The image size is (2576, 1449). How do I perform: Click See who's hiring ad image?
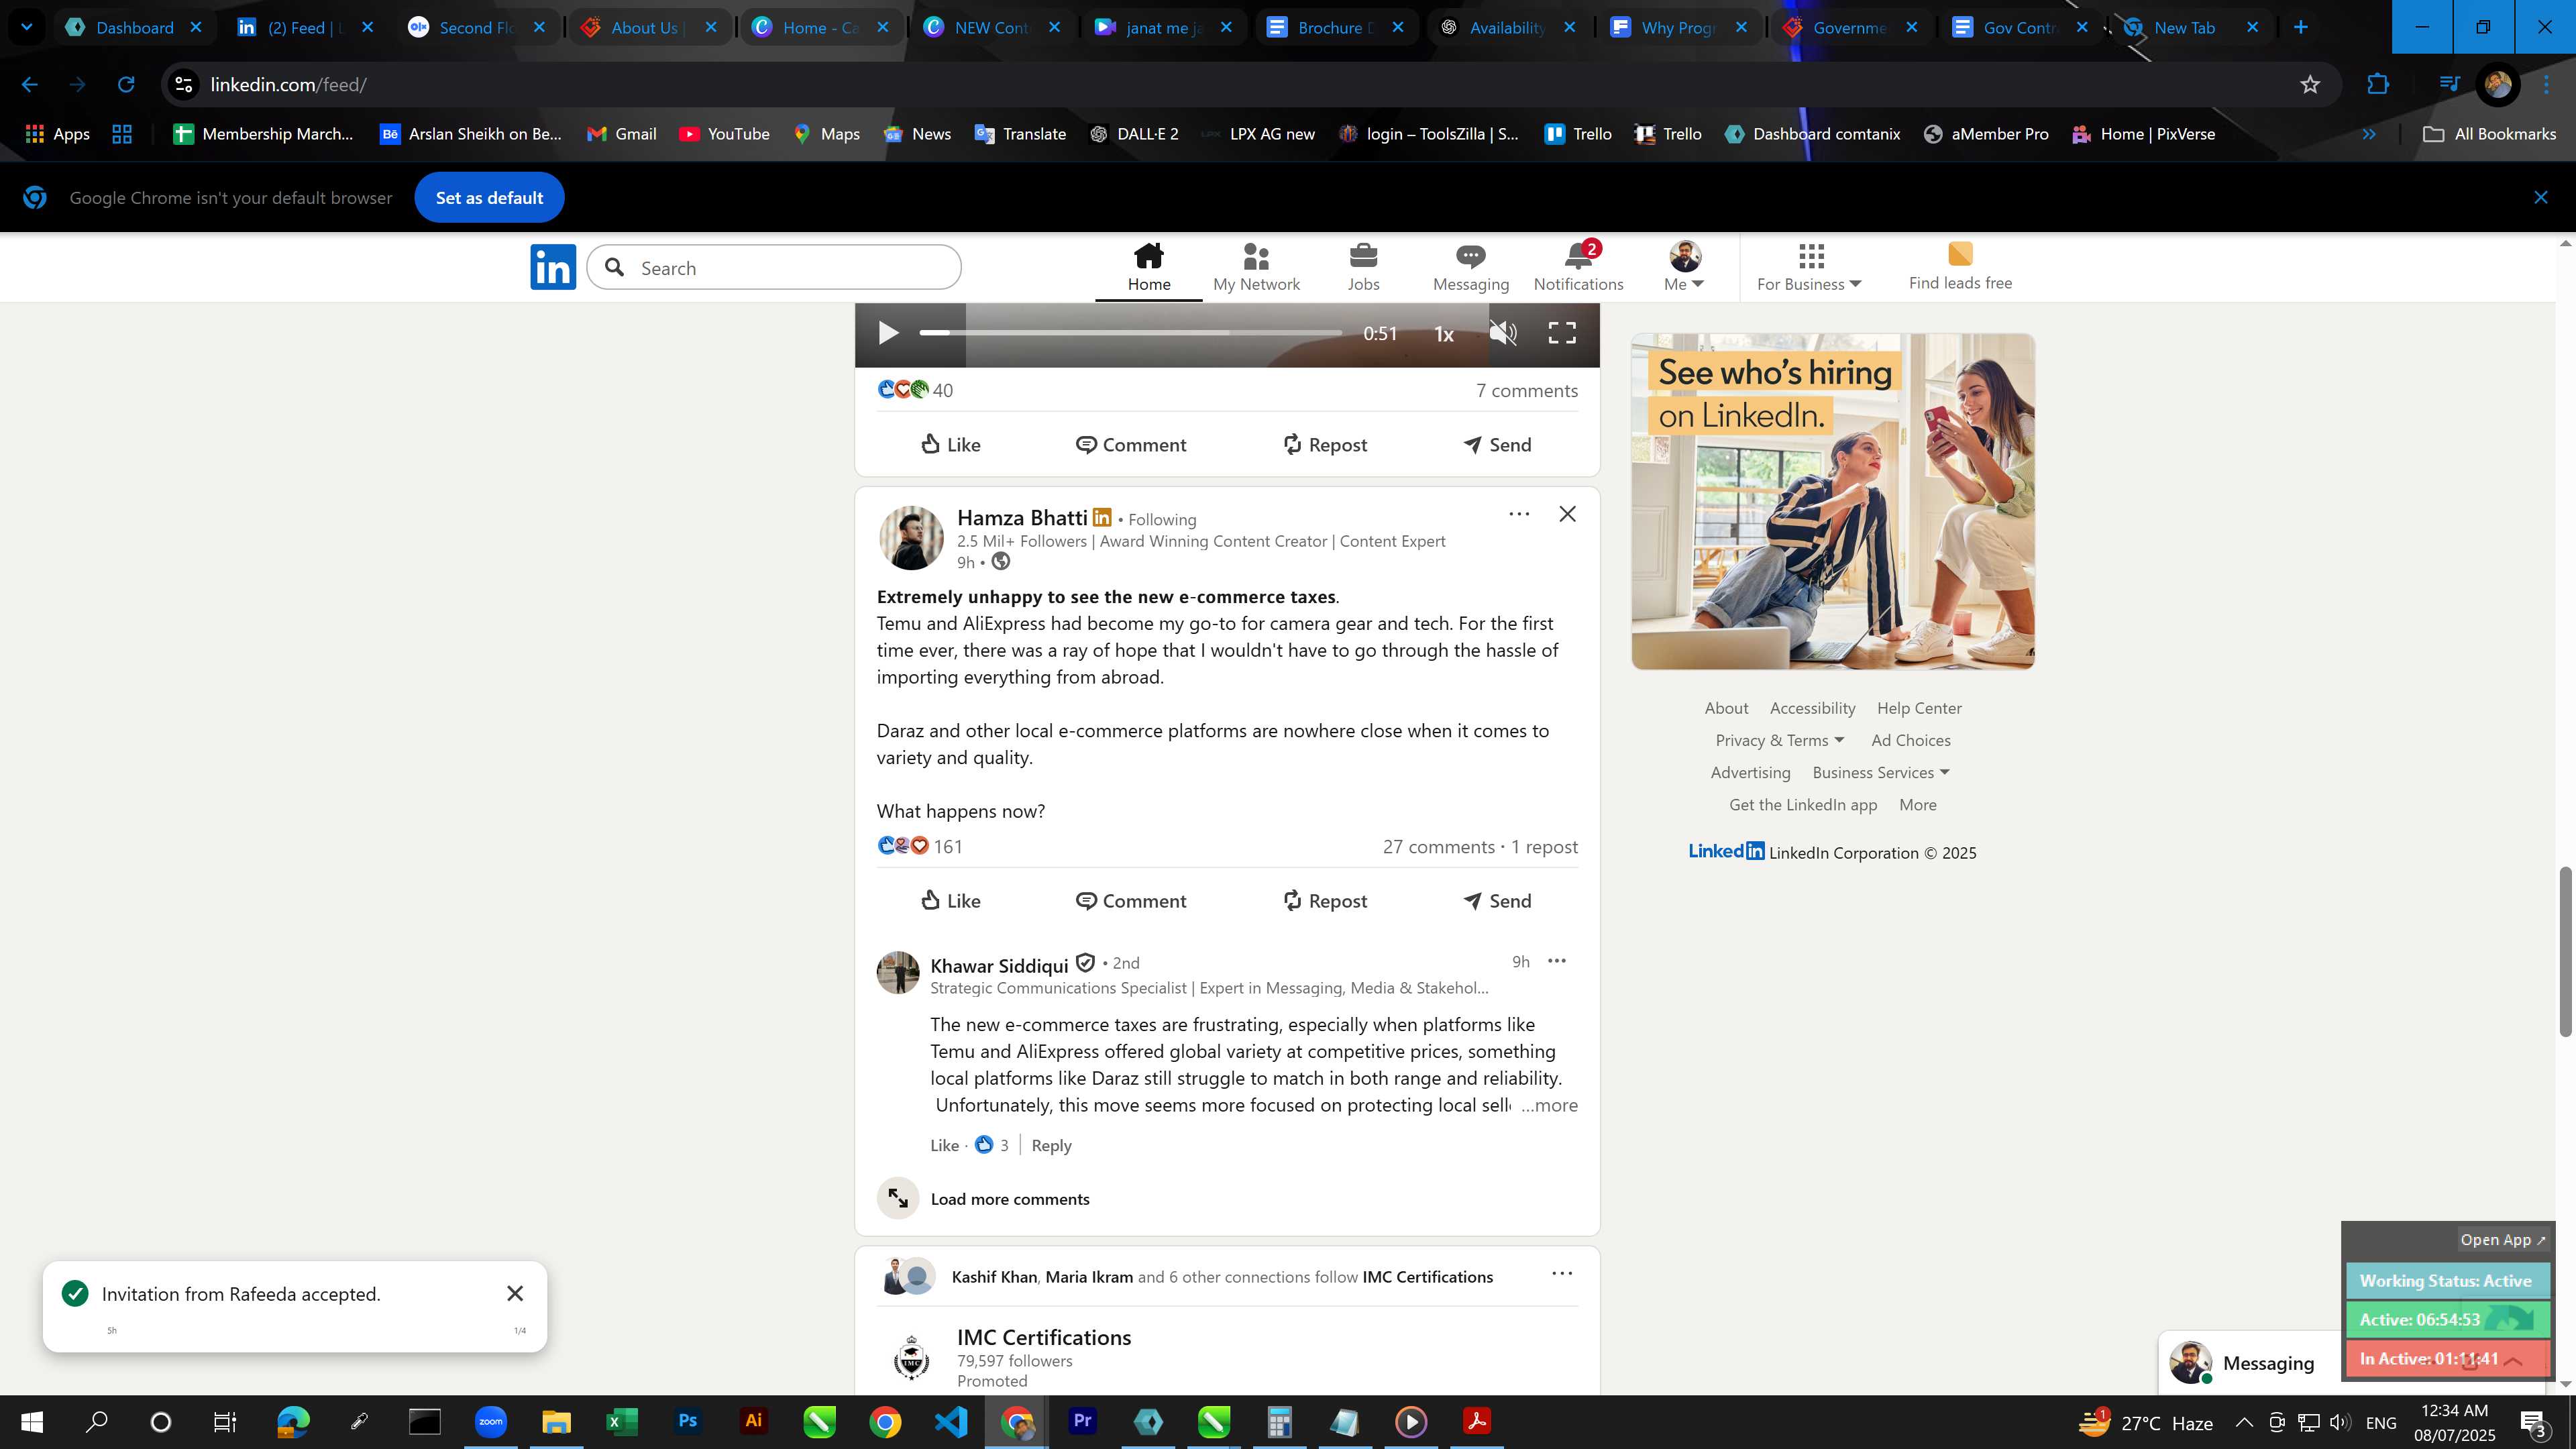[x=1832, y=502]
